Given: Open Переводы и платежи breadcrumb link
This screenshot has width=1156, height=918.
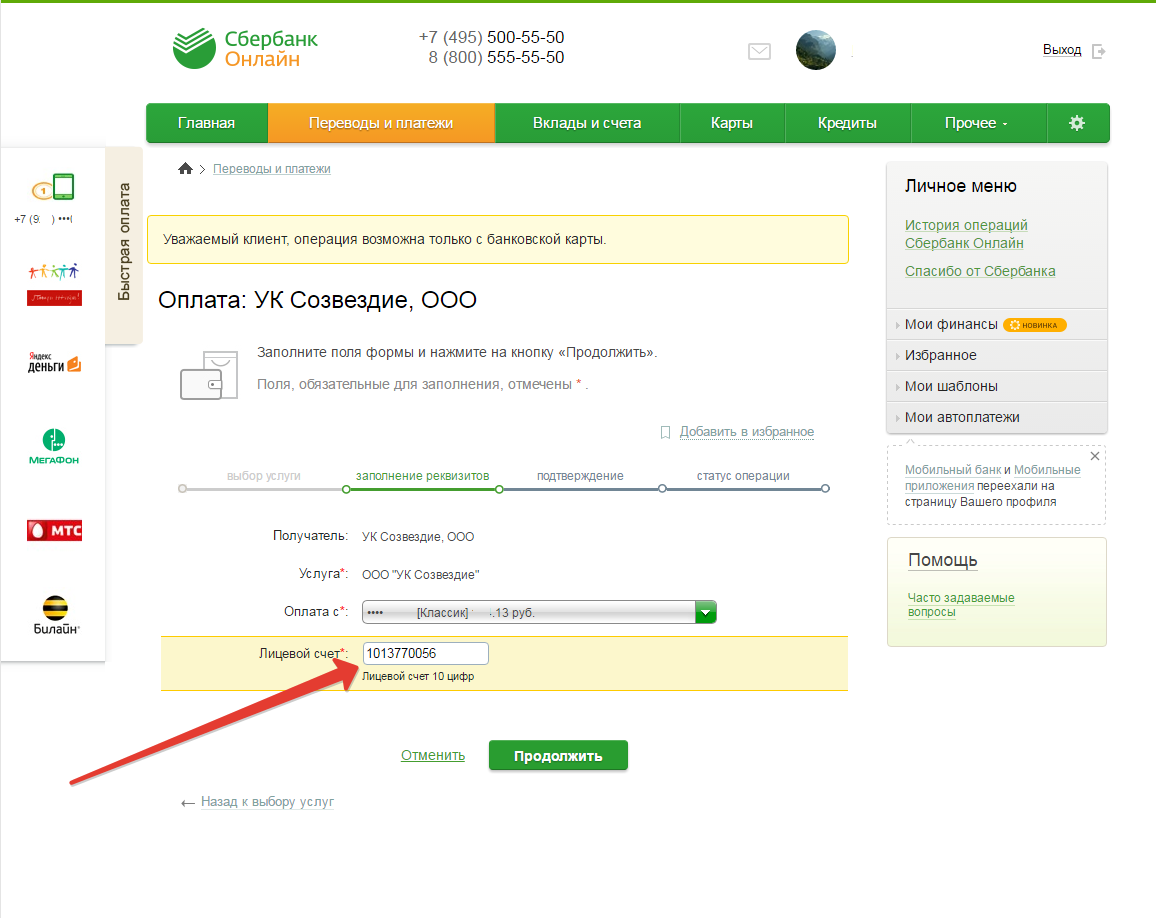Looking at the screenshot, I should point(272,169).
